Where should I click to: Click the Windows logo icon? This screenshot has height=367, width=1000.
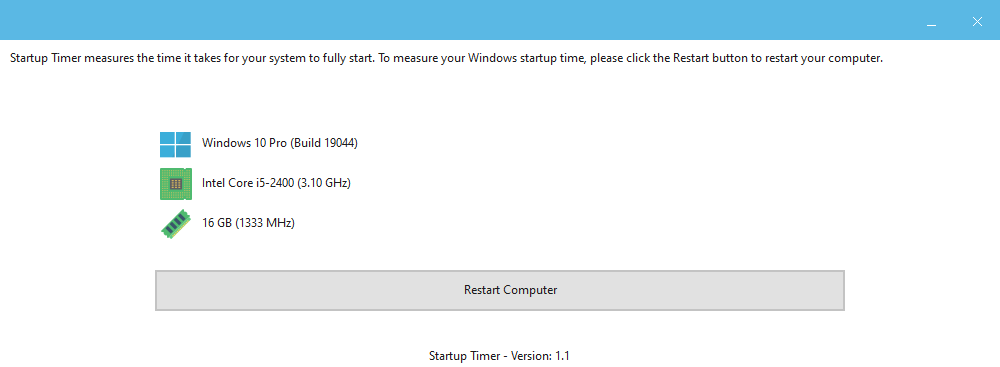pos(175,145)
